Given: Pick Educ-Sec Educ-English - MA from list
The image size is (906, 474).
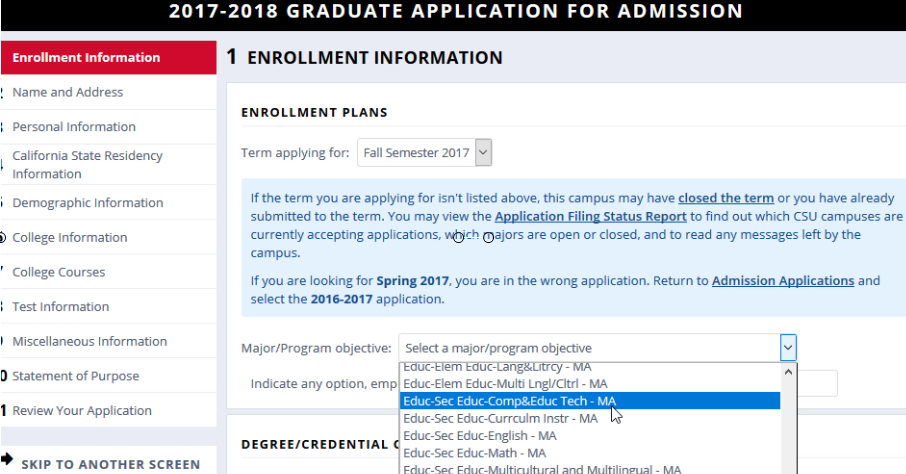Looking at the screenshot, I should [x=590, y=436].
